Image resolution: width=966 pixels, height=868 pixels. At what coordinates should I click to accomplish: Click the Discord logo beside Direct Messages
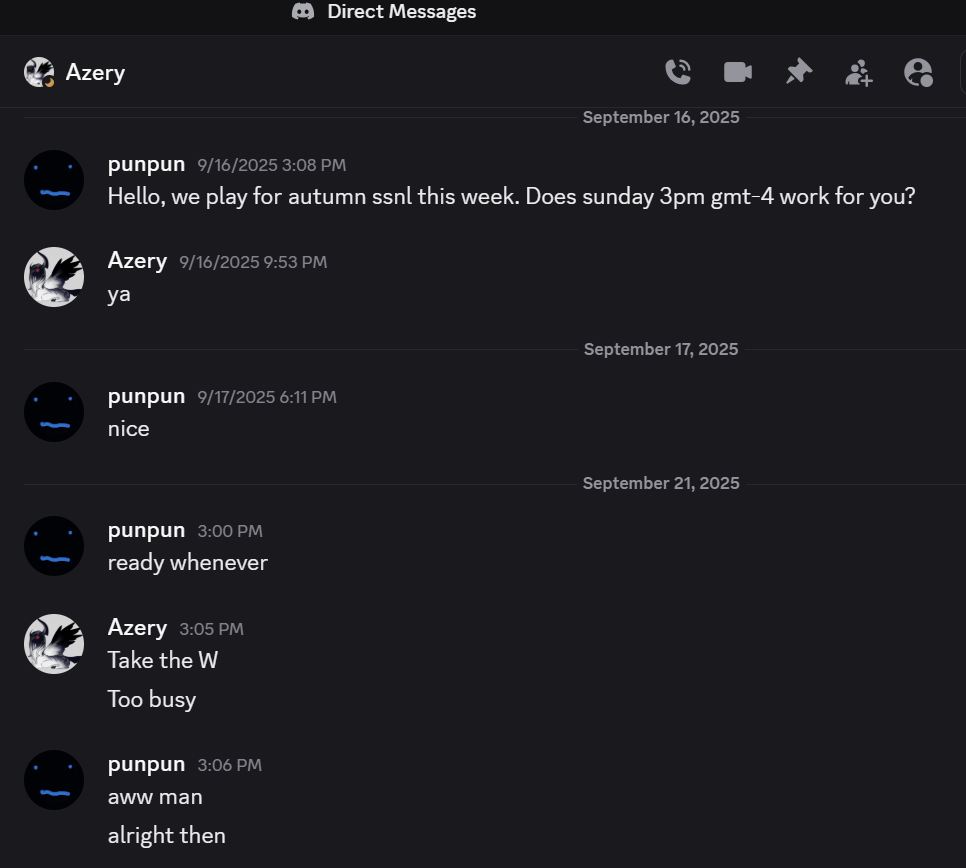(x=303, y=12)
